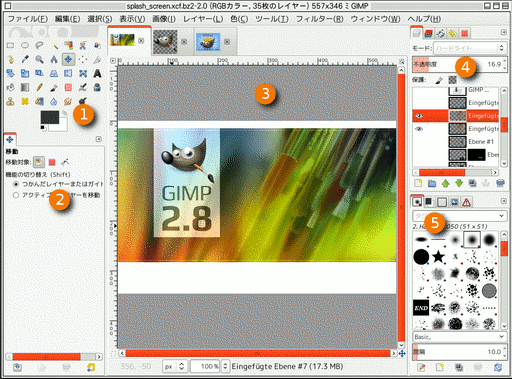Select the Text tool
The width and height of the screenshot is (512, 379).
97,73
